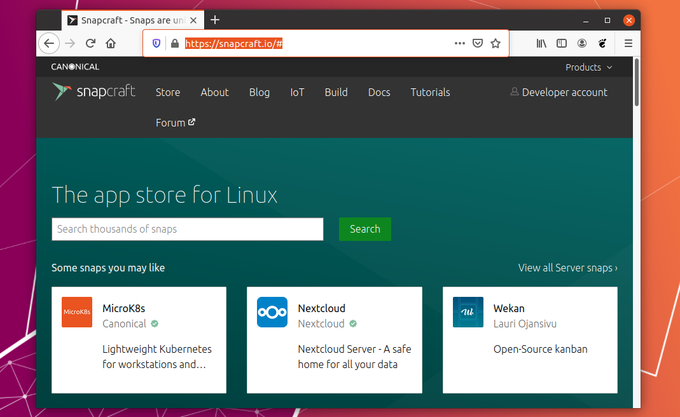The height and width of the screenshot is (417, 680).
Task: Click the Nextcloud app icon
Action: pyautogui.click(x=272, y=312)
